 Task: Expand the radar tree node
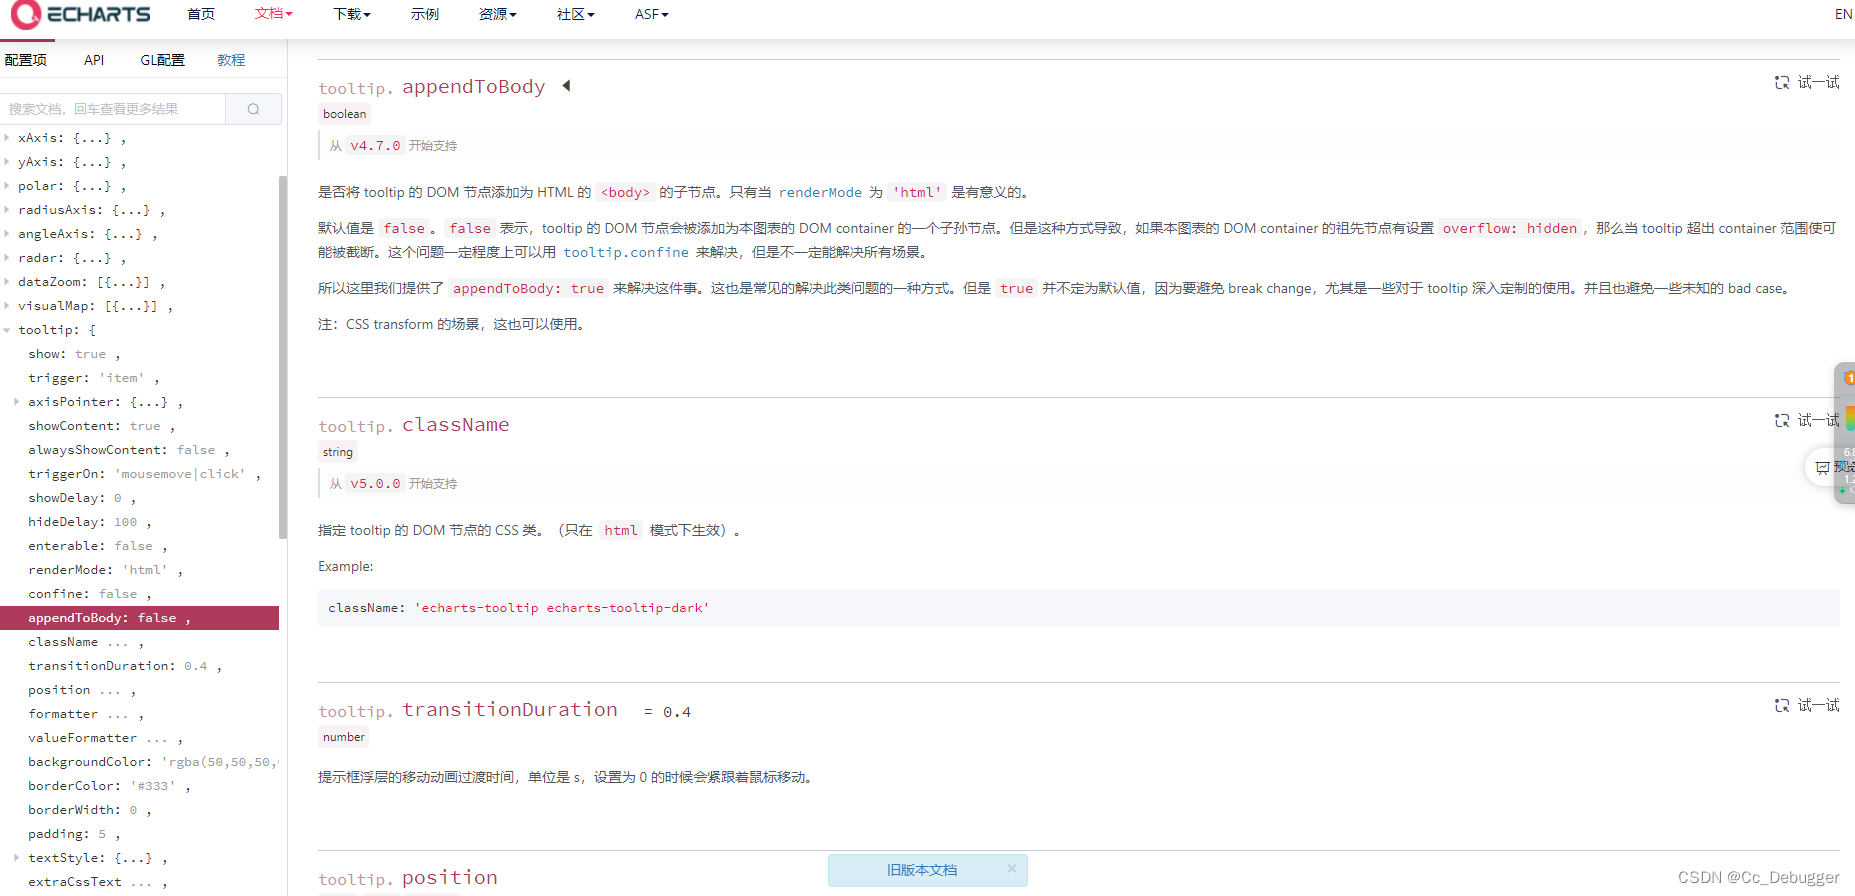(x=7, y=258)
